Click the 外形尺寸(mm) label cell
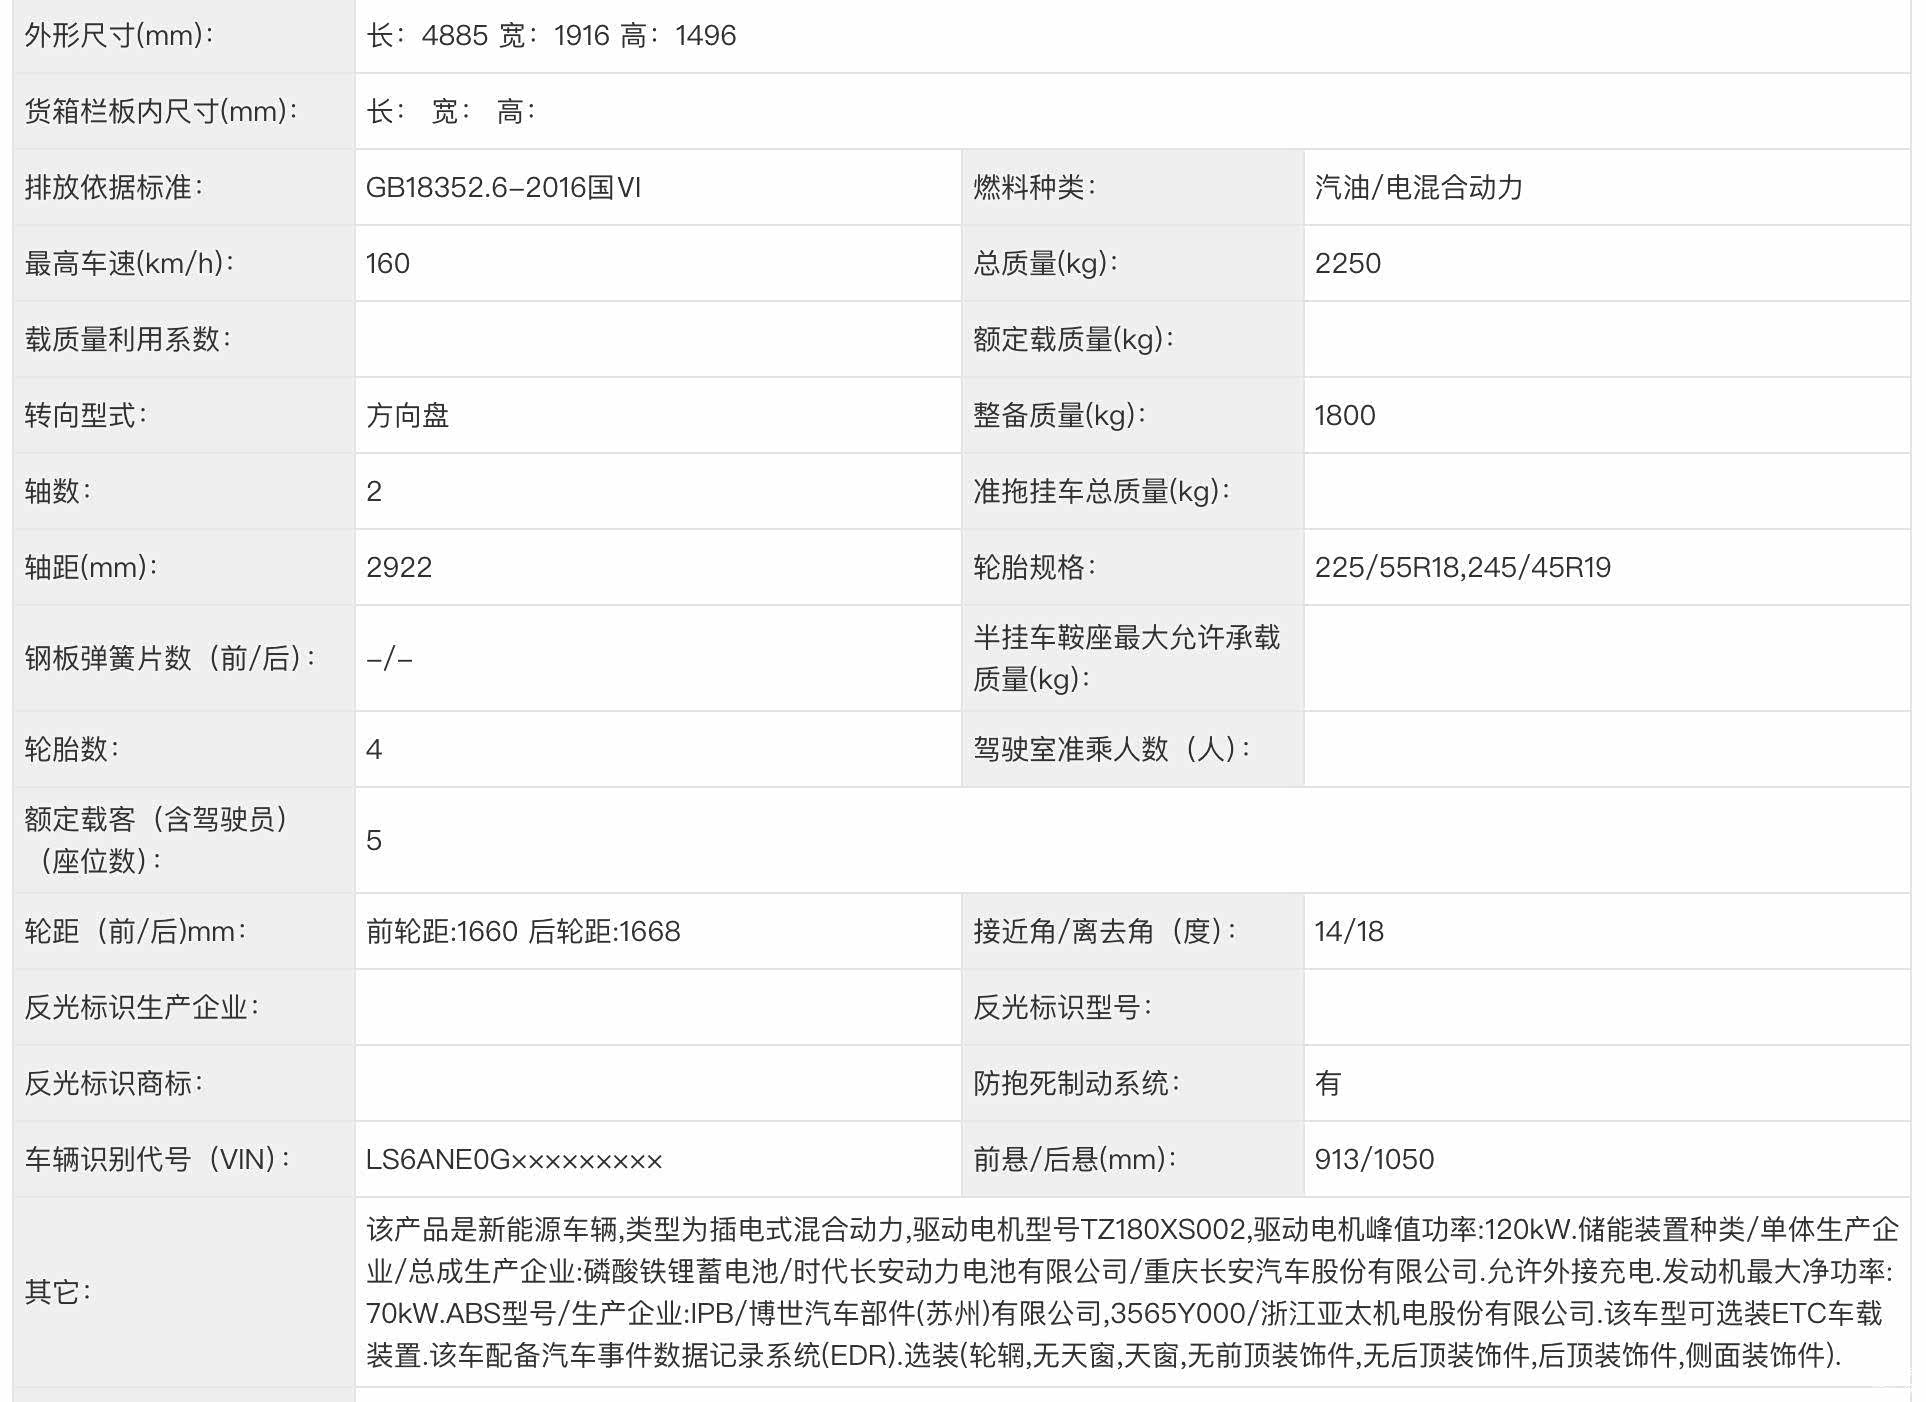This screenshot has width=1926, height=1402. [x=119, y=36]
